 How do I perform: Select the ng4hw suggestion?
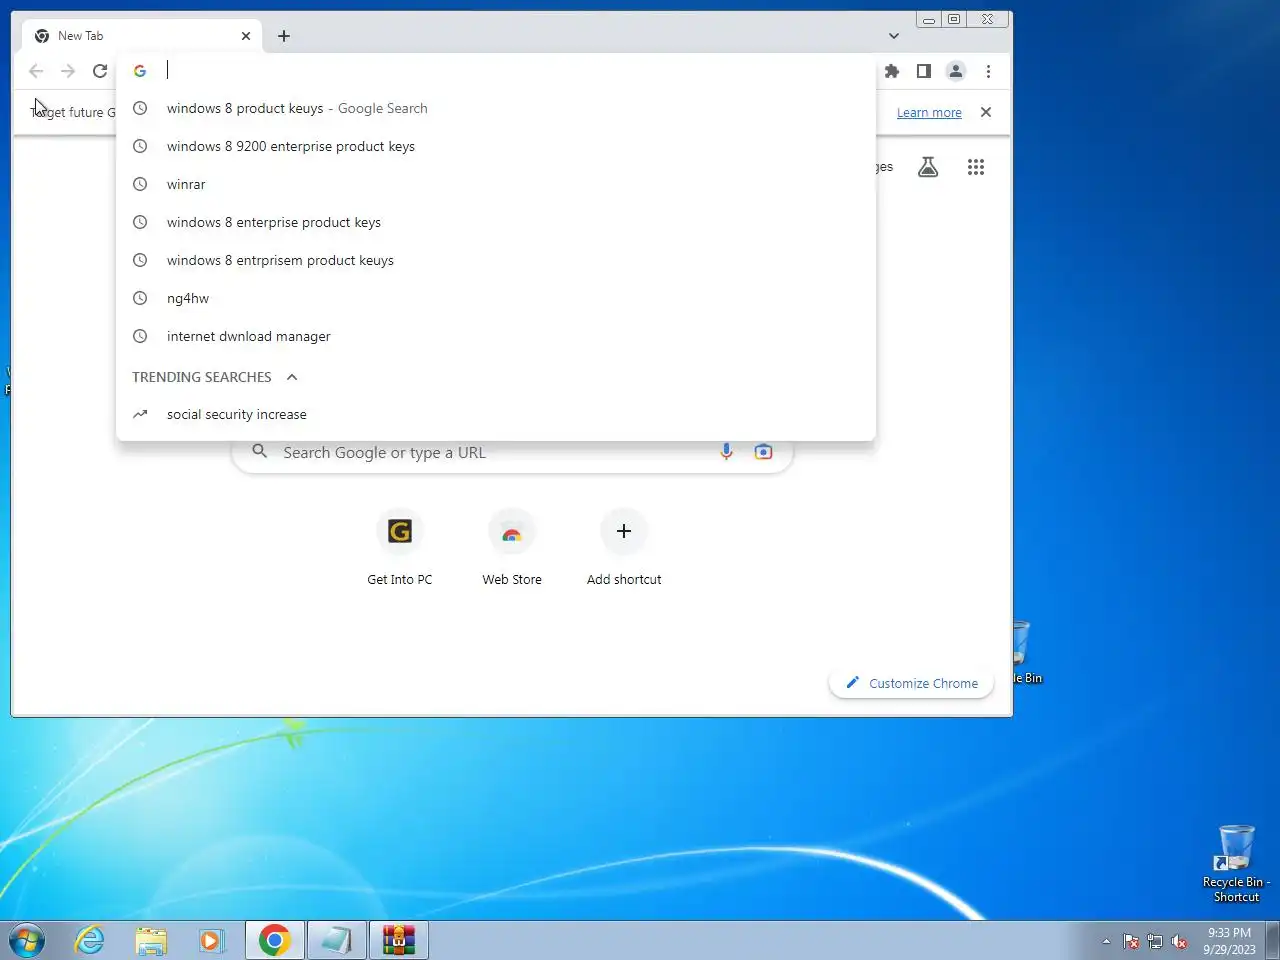pos(496,298)
